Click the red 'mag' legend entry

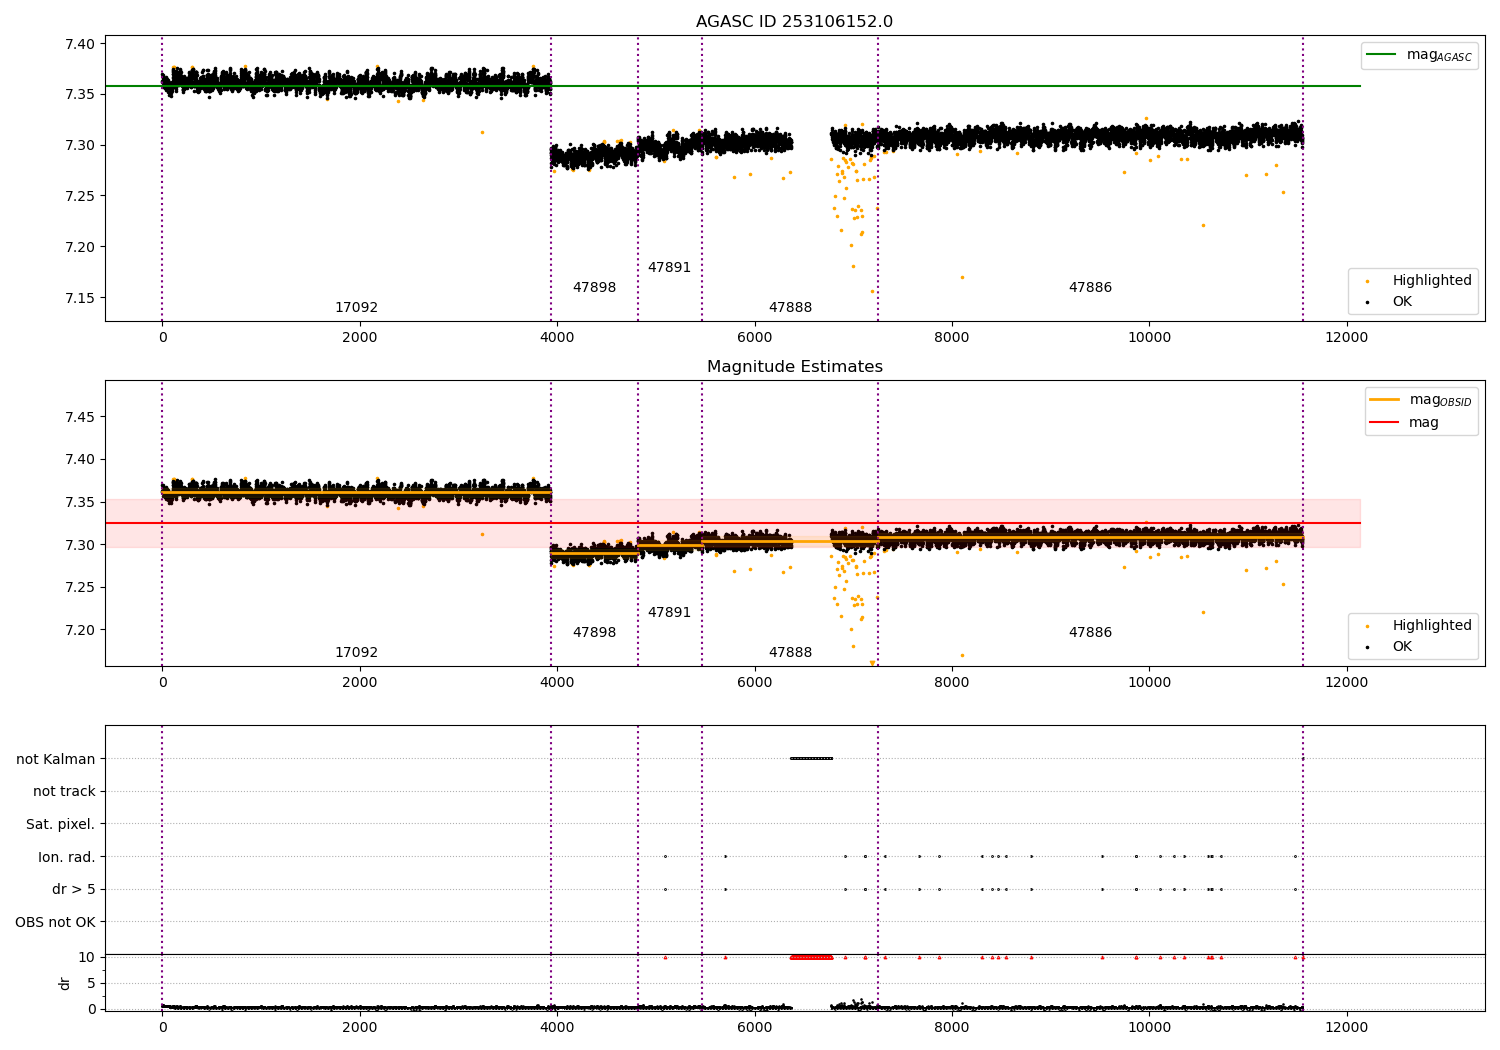click(x=1404, y=423)
